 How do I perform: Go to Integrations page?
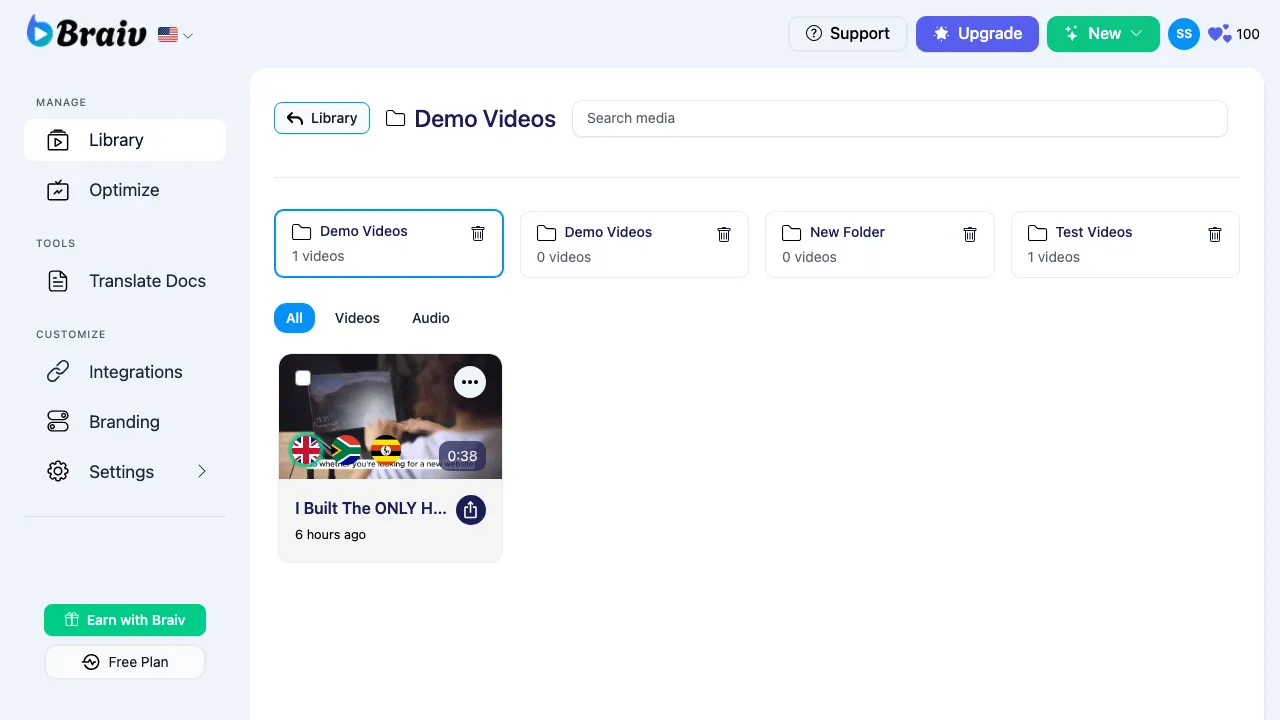pyautogui.click(x=125, y=372)
